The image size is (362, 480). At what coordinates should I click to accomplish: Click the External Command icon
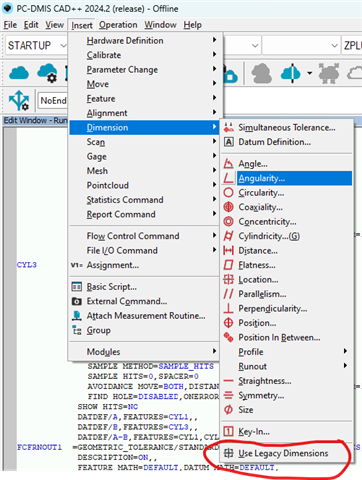[77, 301]
